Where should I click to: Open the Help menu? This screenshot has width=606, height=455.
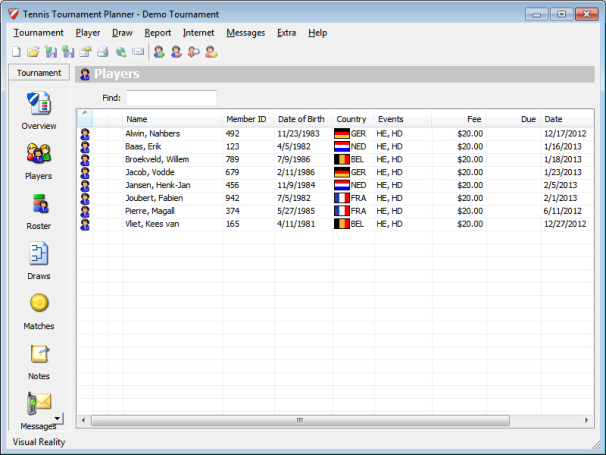pyautogui.click(x=317, y=33)
